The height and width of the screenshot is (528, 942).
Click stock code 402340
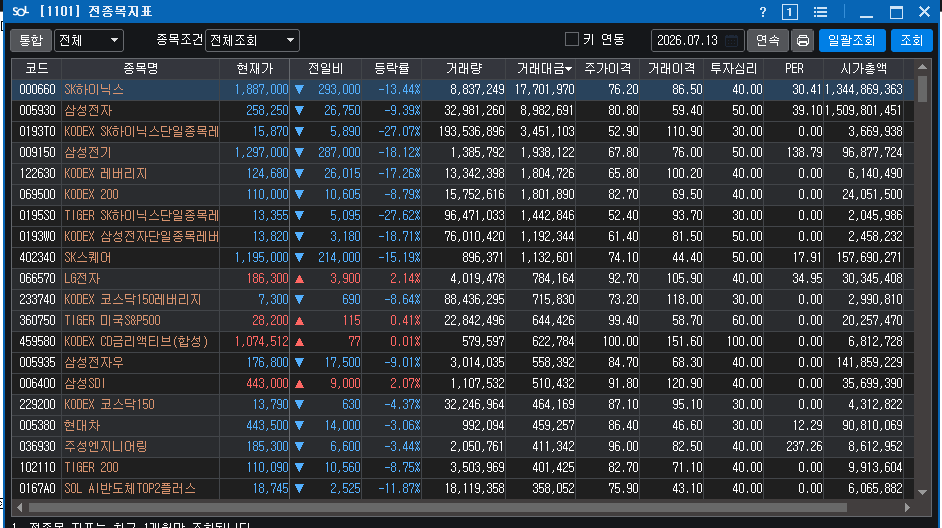(37, 258)
